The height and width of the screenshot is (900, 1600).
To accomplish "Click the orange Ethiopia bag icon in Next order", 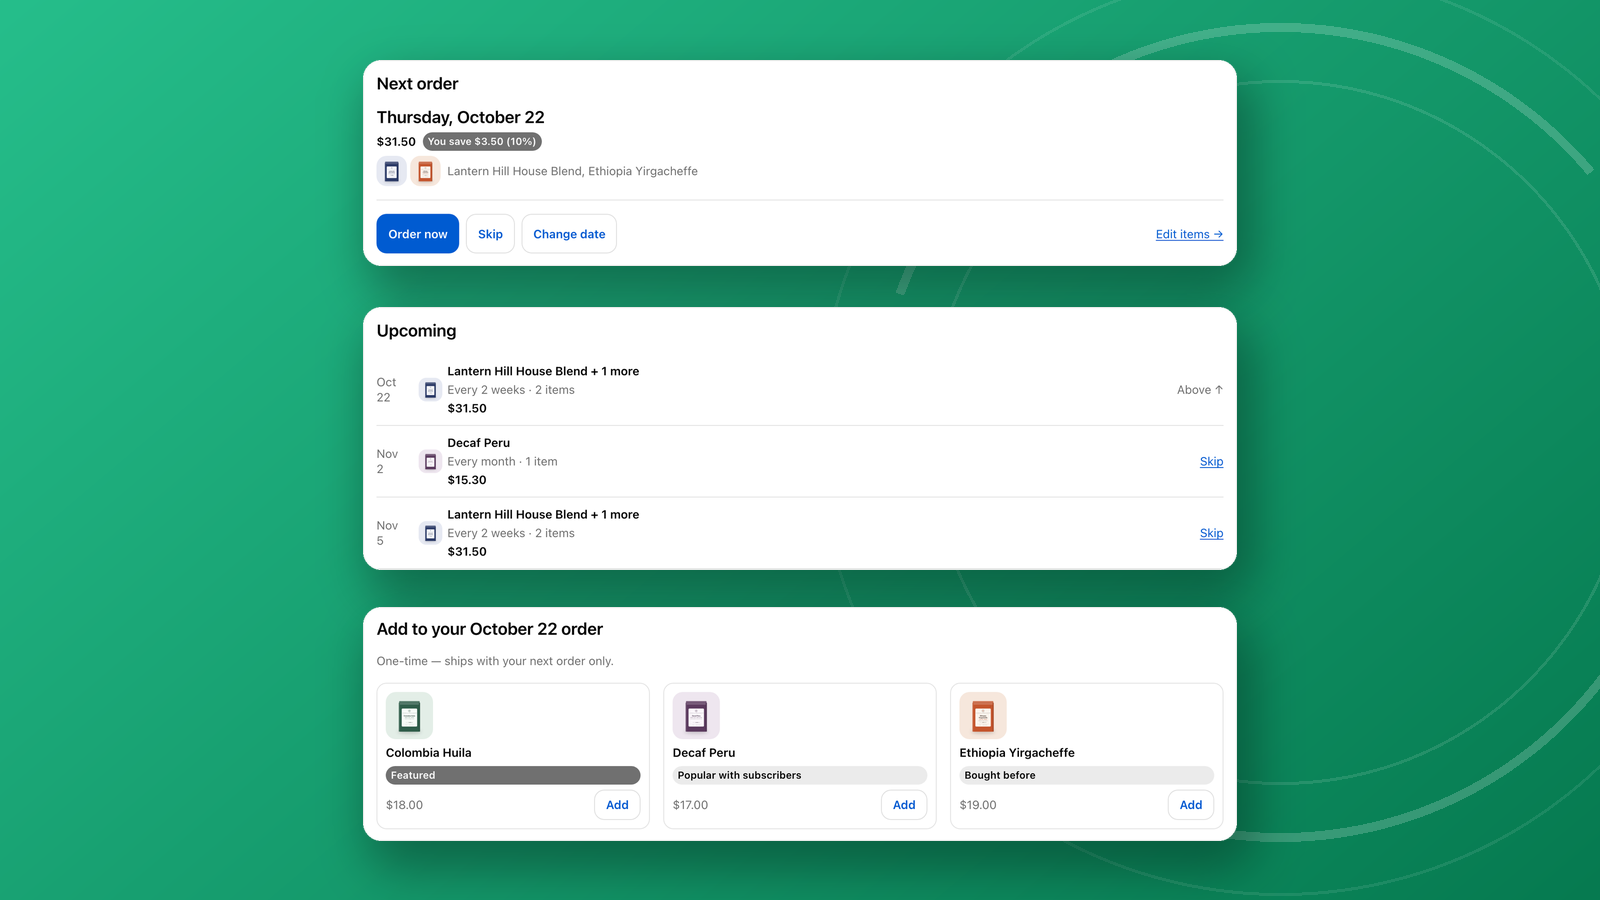I will (x=425, y=171).
